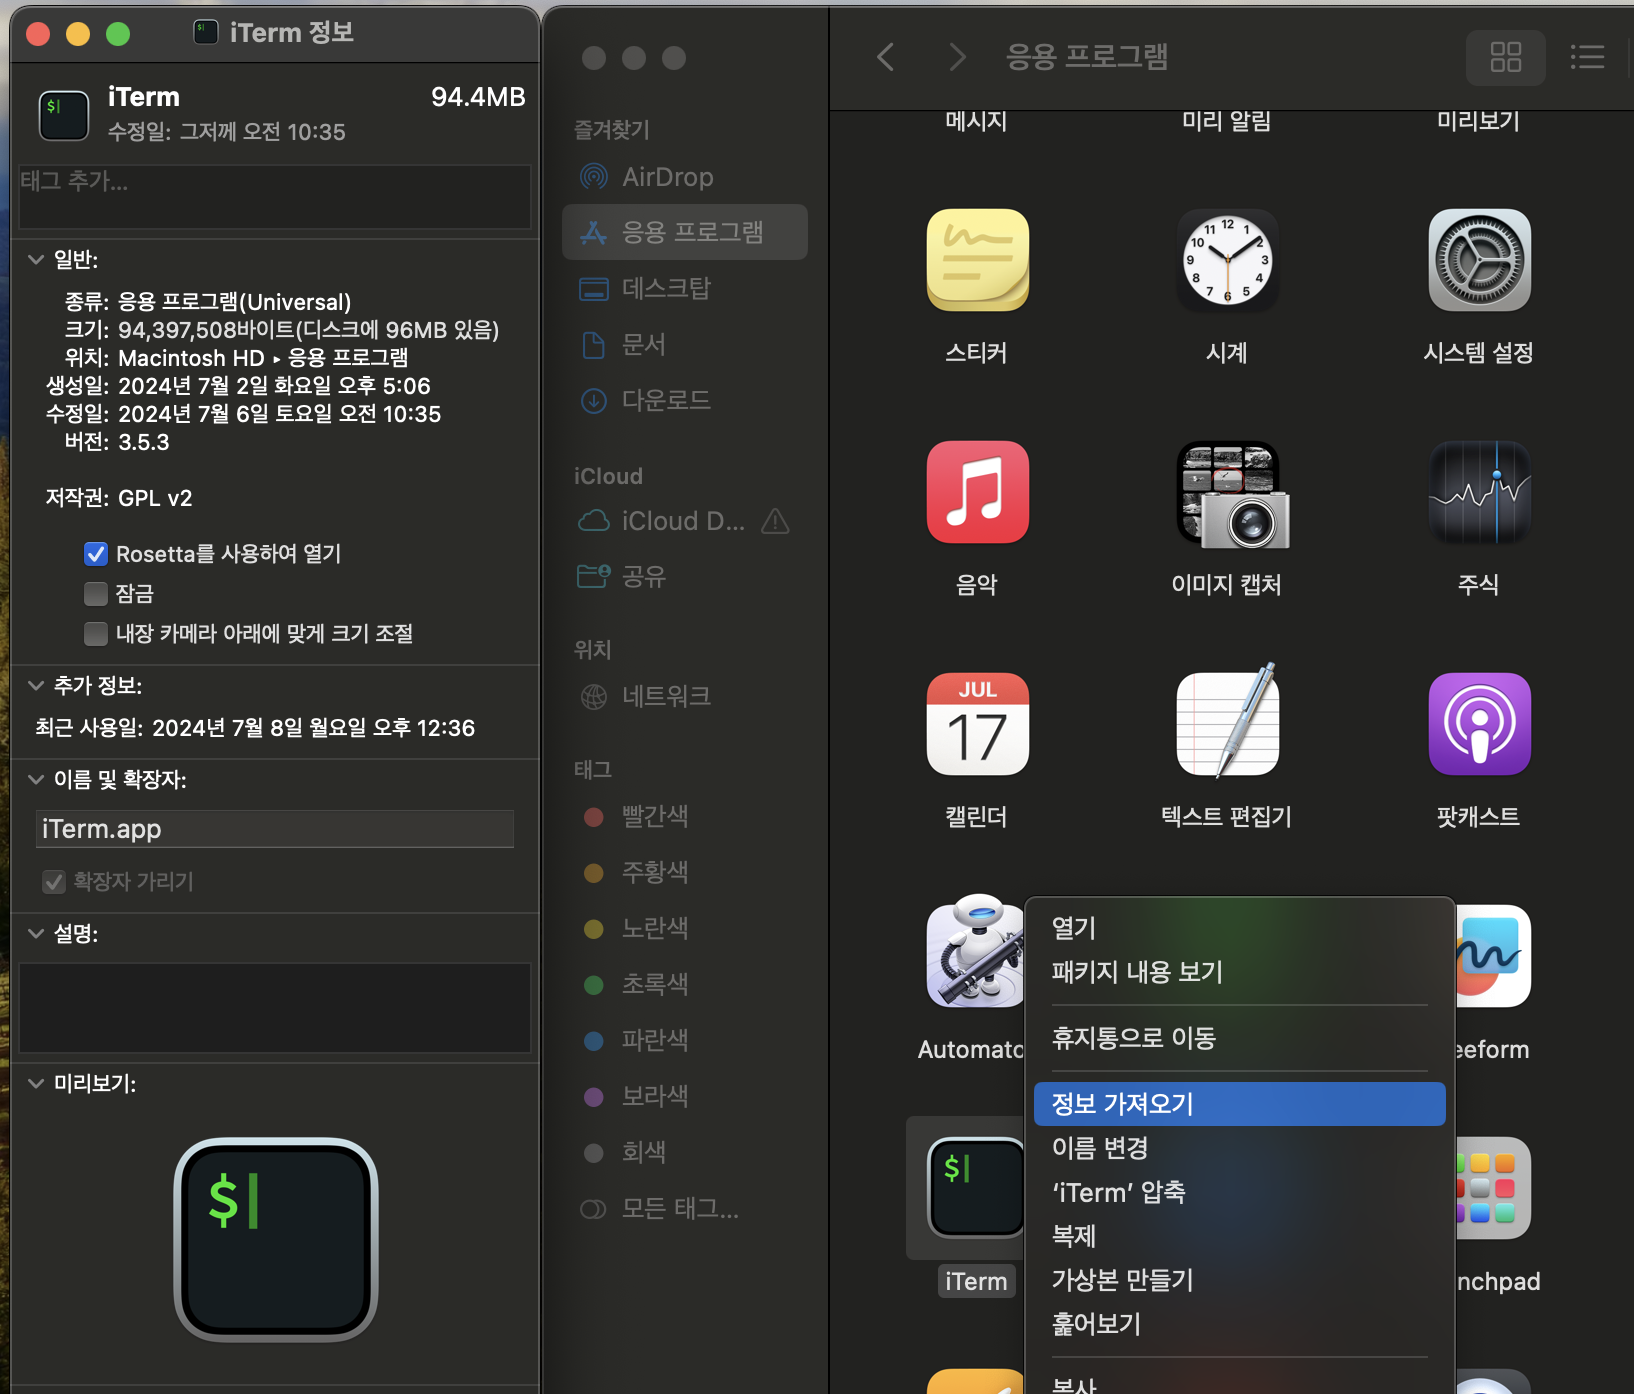Open 네트워크 in the sidebar
1634x1394 pixels.
[x=686, y=697]
